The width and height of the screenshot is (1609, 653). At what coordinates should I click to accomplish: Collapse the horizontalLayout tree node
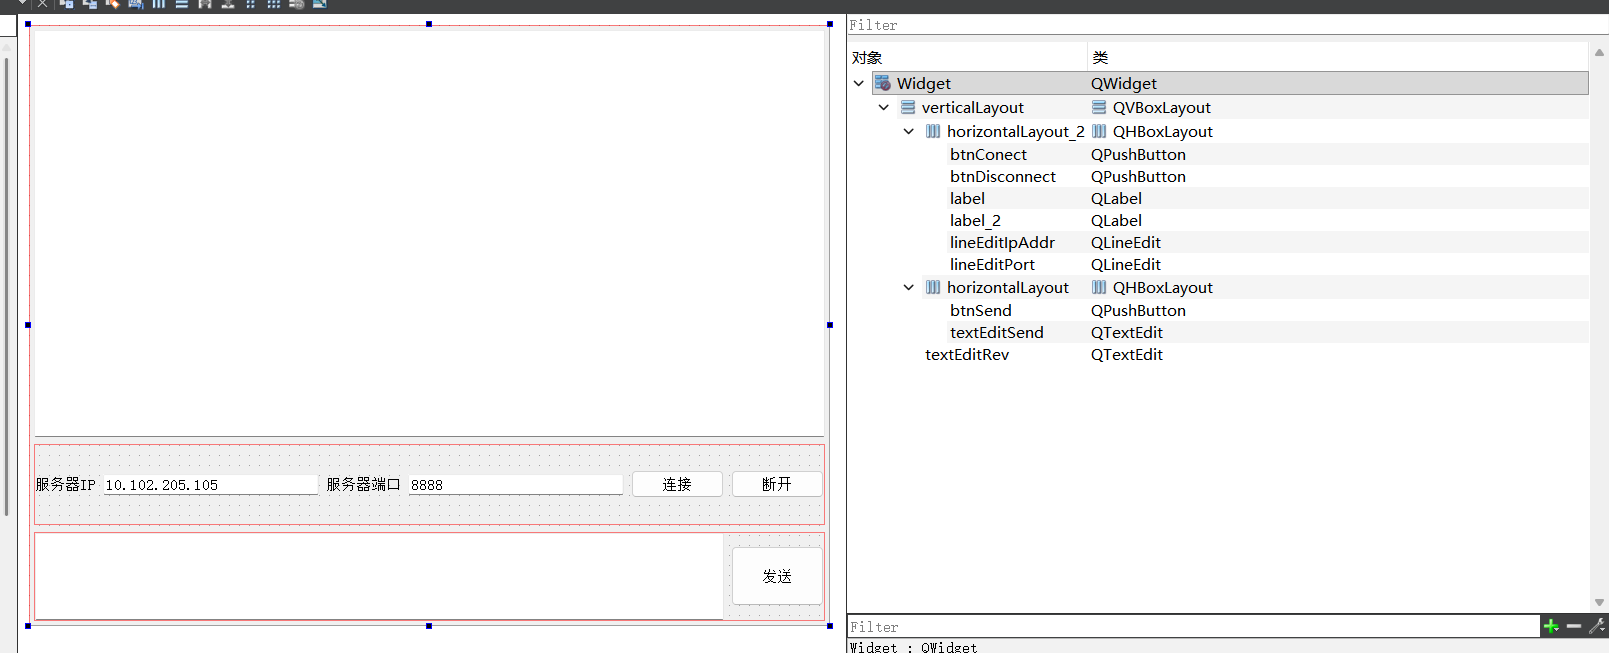[x=909, y=287]
